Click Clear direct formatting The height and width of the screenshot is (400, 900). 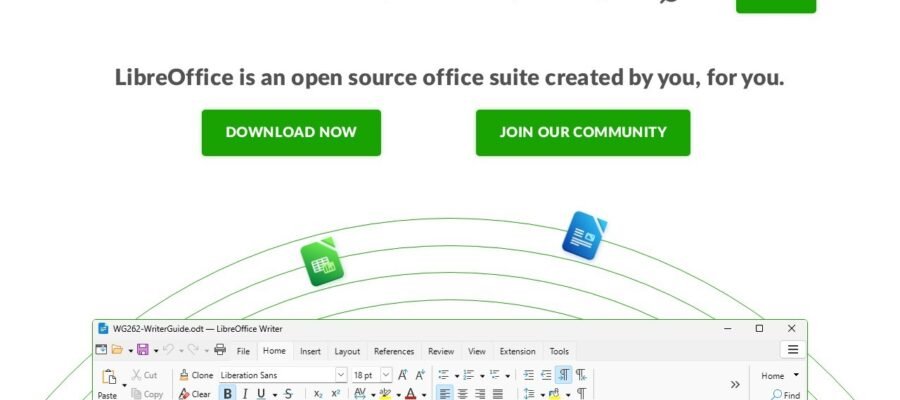point(195,394)
